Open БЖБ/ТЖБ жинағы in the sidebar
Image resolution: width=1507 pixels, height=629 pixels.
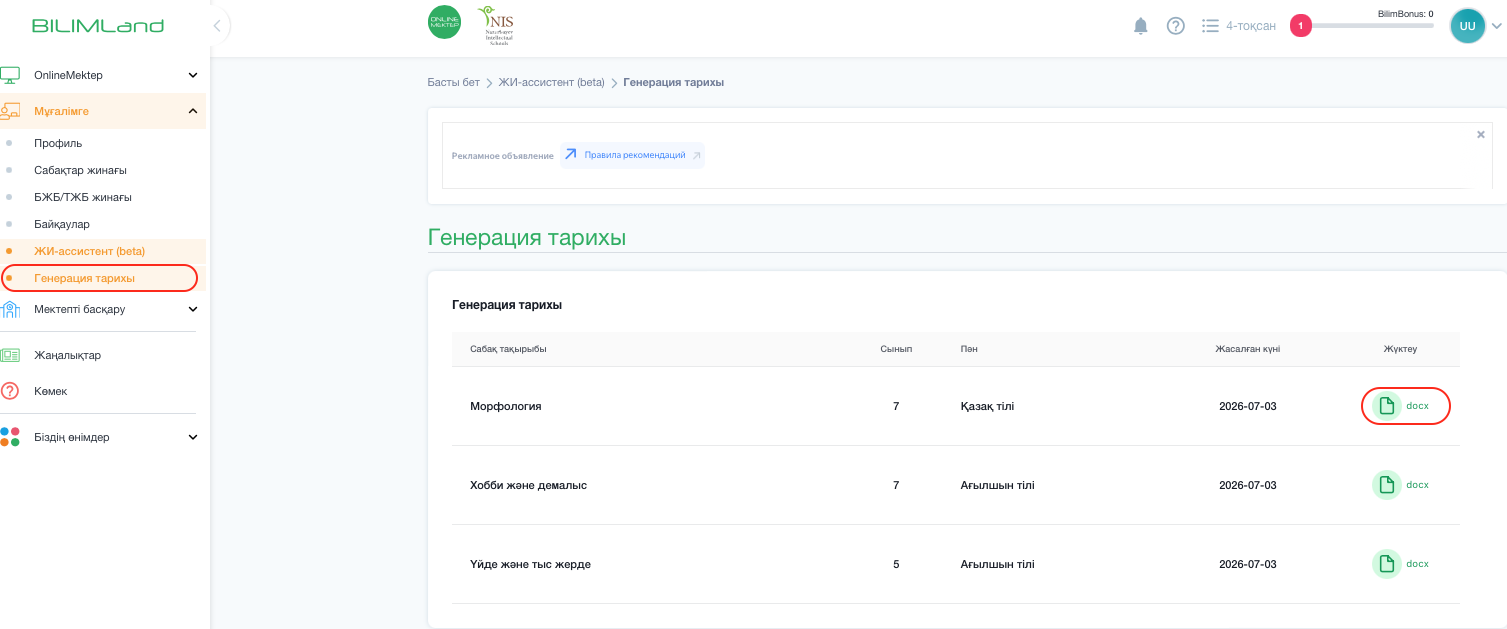[x=83, y=197]
